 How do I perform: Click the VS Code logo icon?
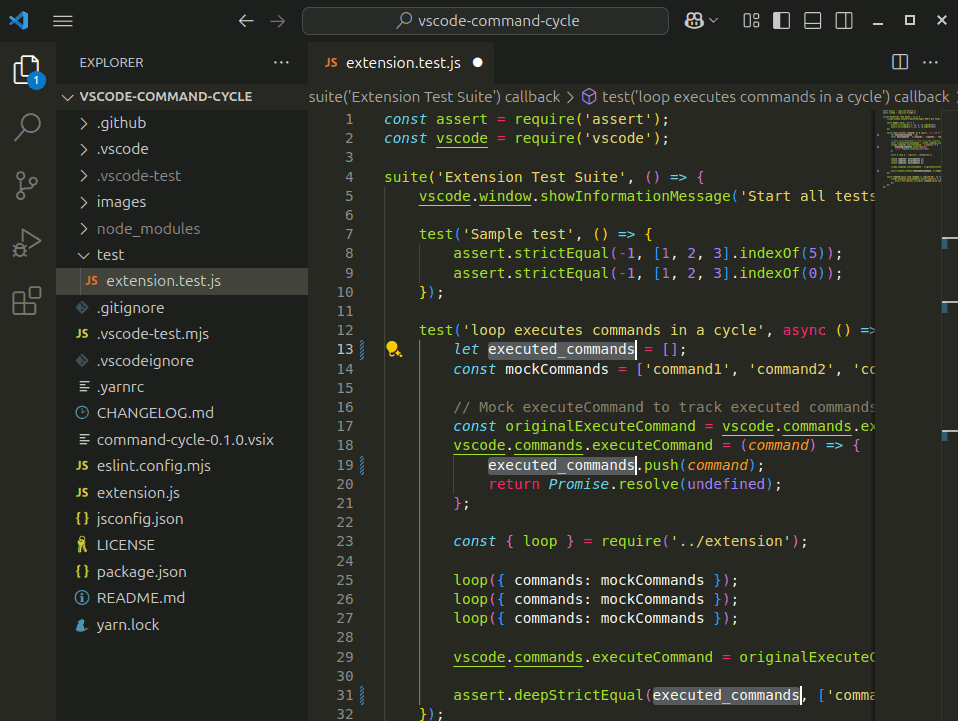coord(19,21)
